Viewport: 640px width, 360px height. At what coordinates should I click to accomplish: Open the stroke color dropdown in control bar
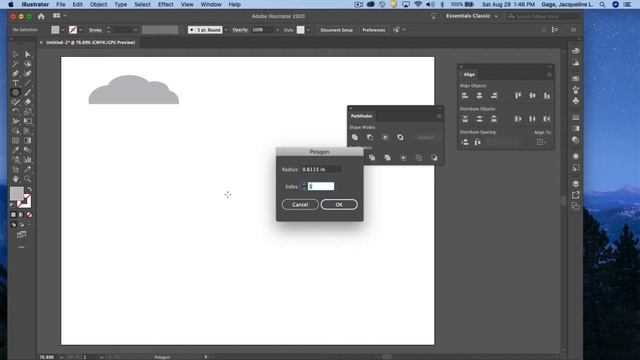coord(80,30)
